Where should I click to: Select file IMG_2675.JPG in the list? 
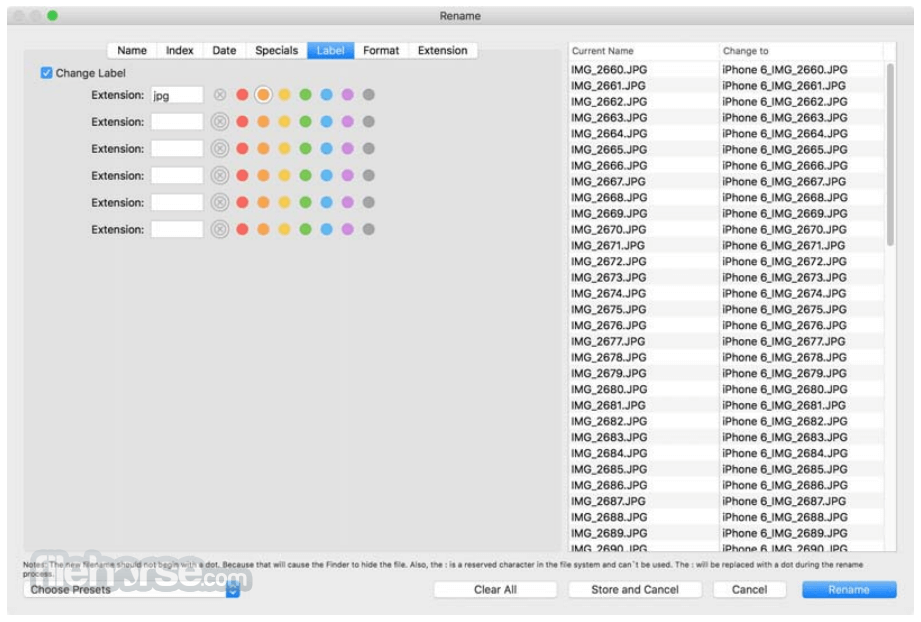(609, 309)
